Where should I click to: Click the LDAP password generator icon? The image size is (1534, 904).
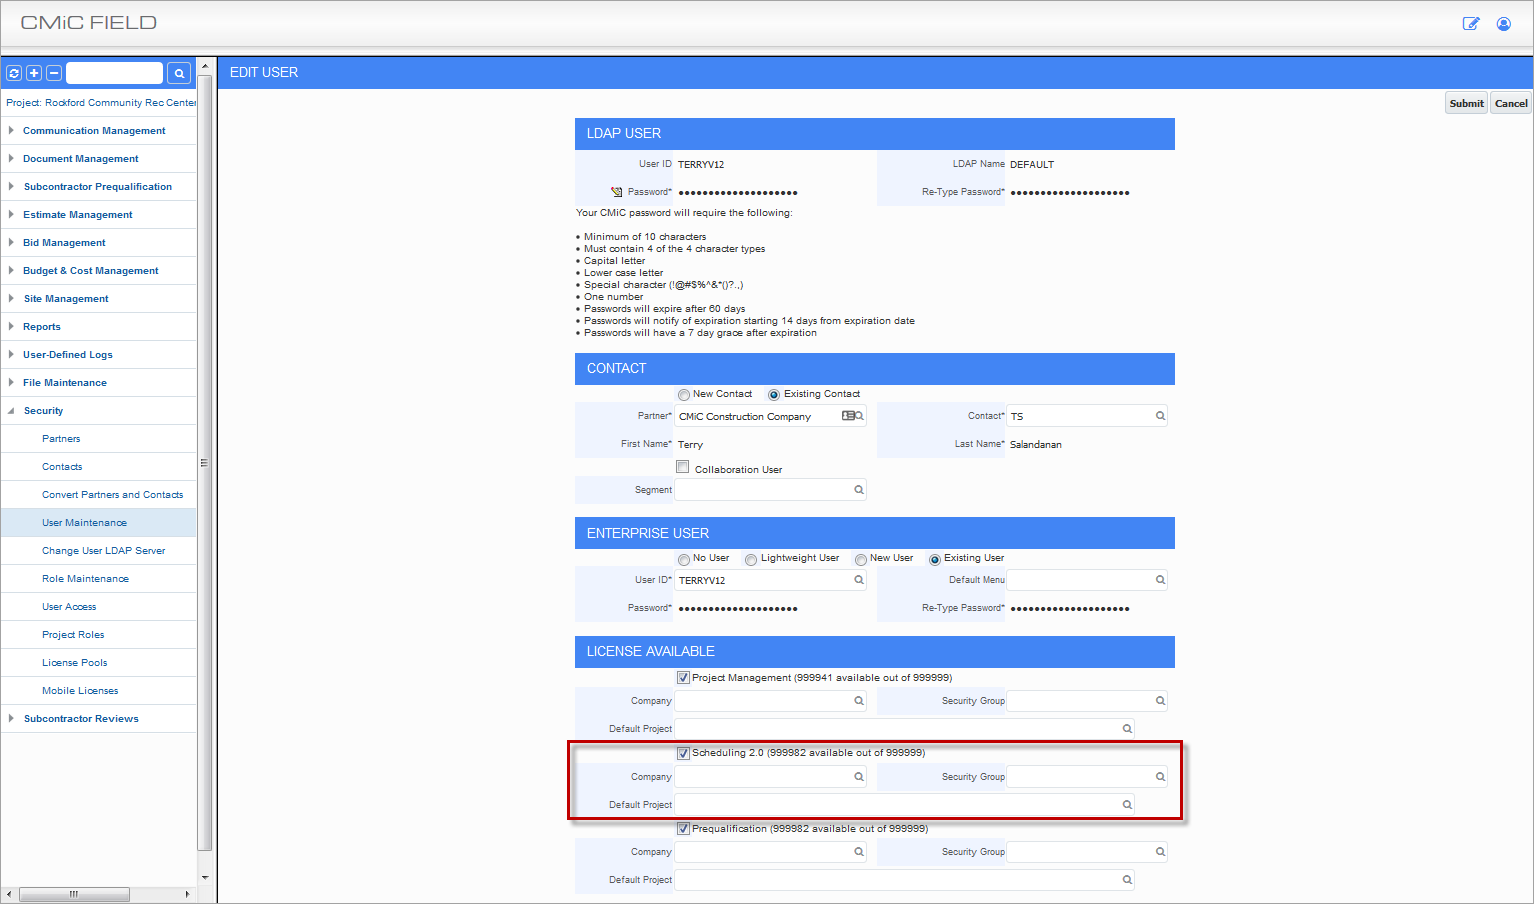click(617, 192)
